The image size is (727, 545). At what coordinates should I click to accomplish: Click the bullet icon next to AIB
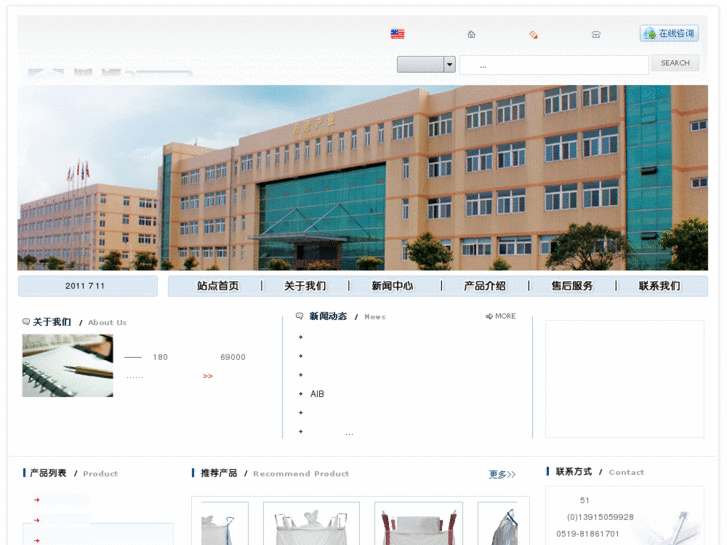300,394
